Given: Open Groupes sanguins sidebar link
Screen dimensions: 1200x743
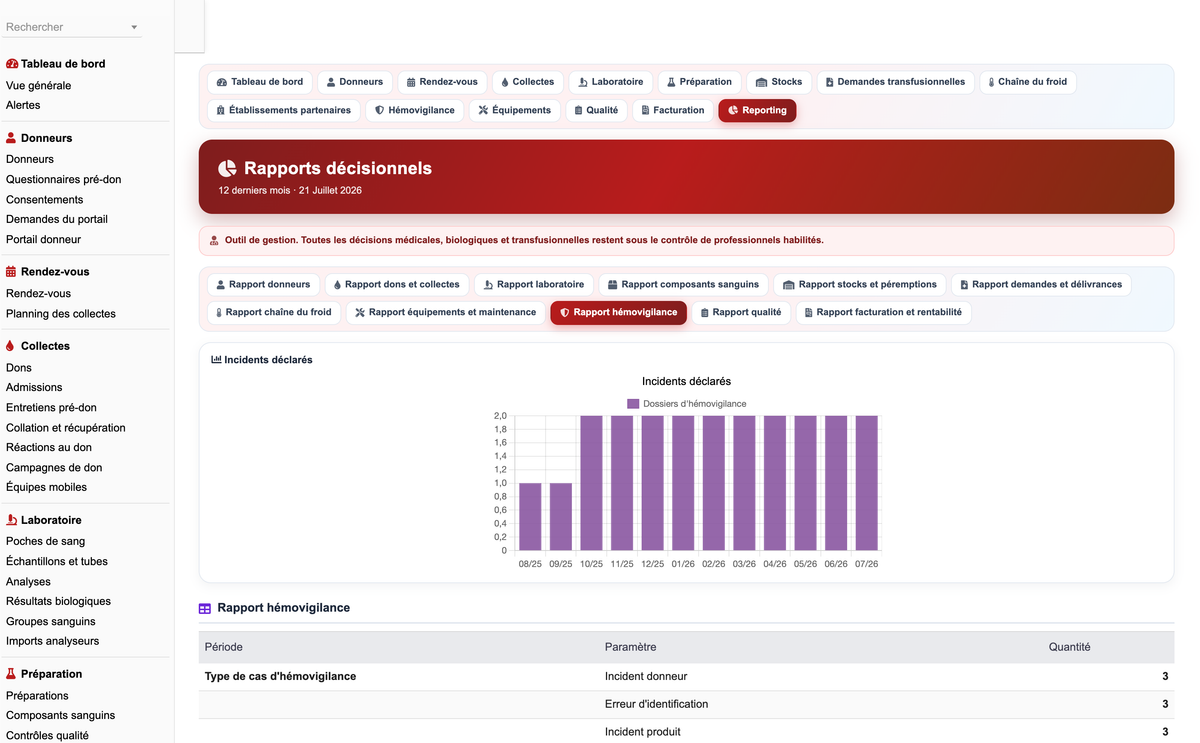Looking at the screenshot, I should pos(51,622).
